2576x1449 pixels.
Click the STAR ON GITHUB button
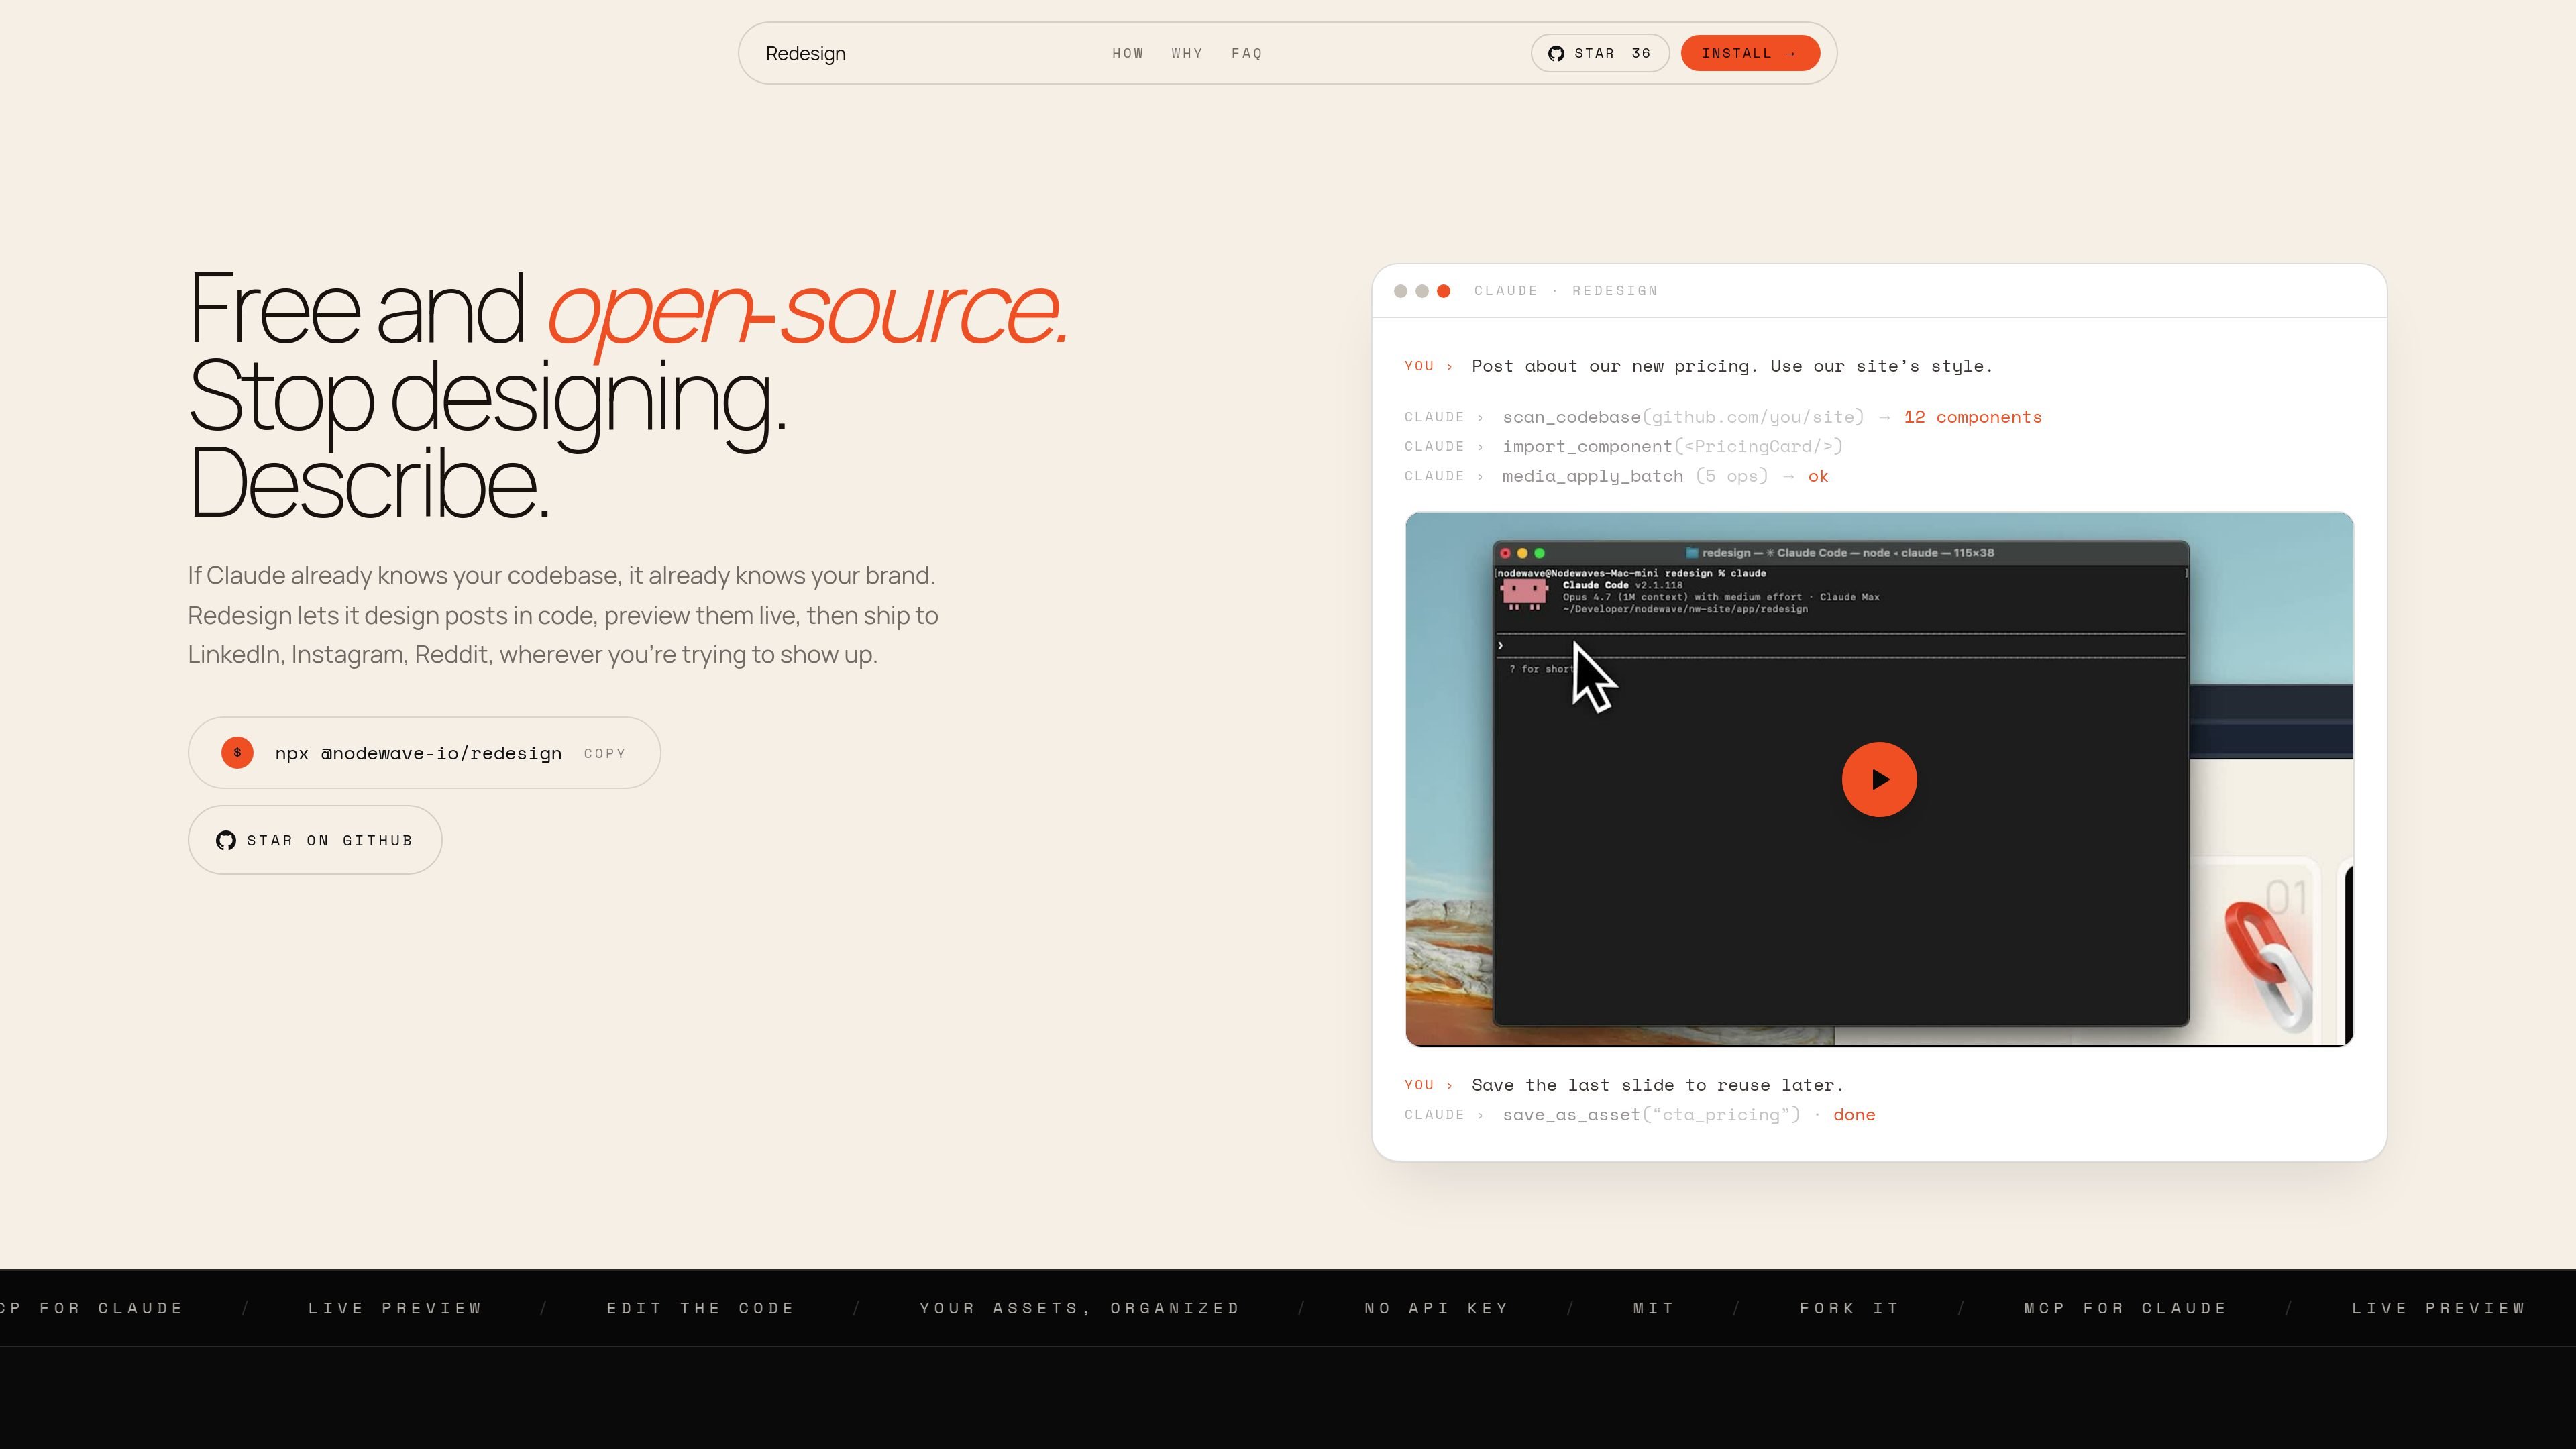pyautogui.click(x=314, y=840)
